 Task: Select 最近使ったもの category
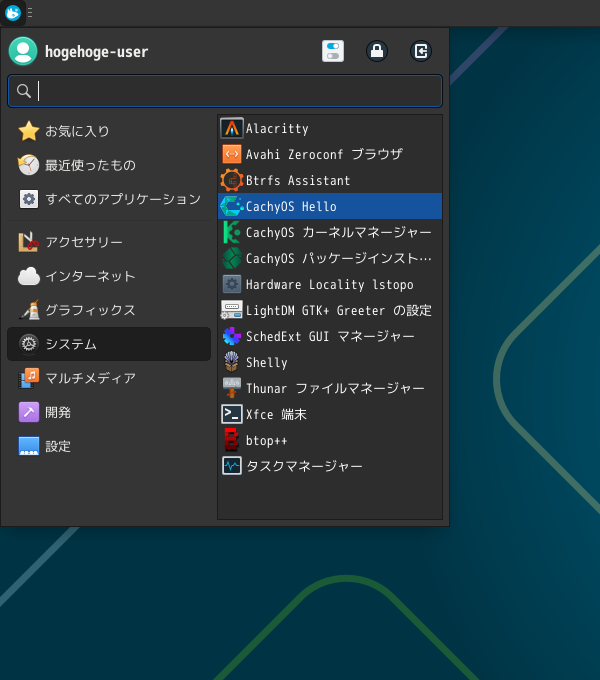point(109,165)
